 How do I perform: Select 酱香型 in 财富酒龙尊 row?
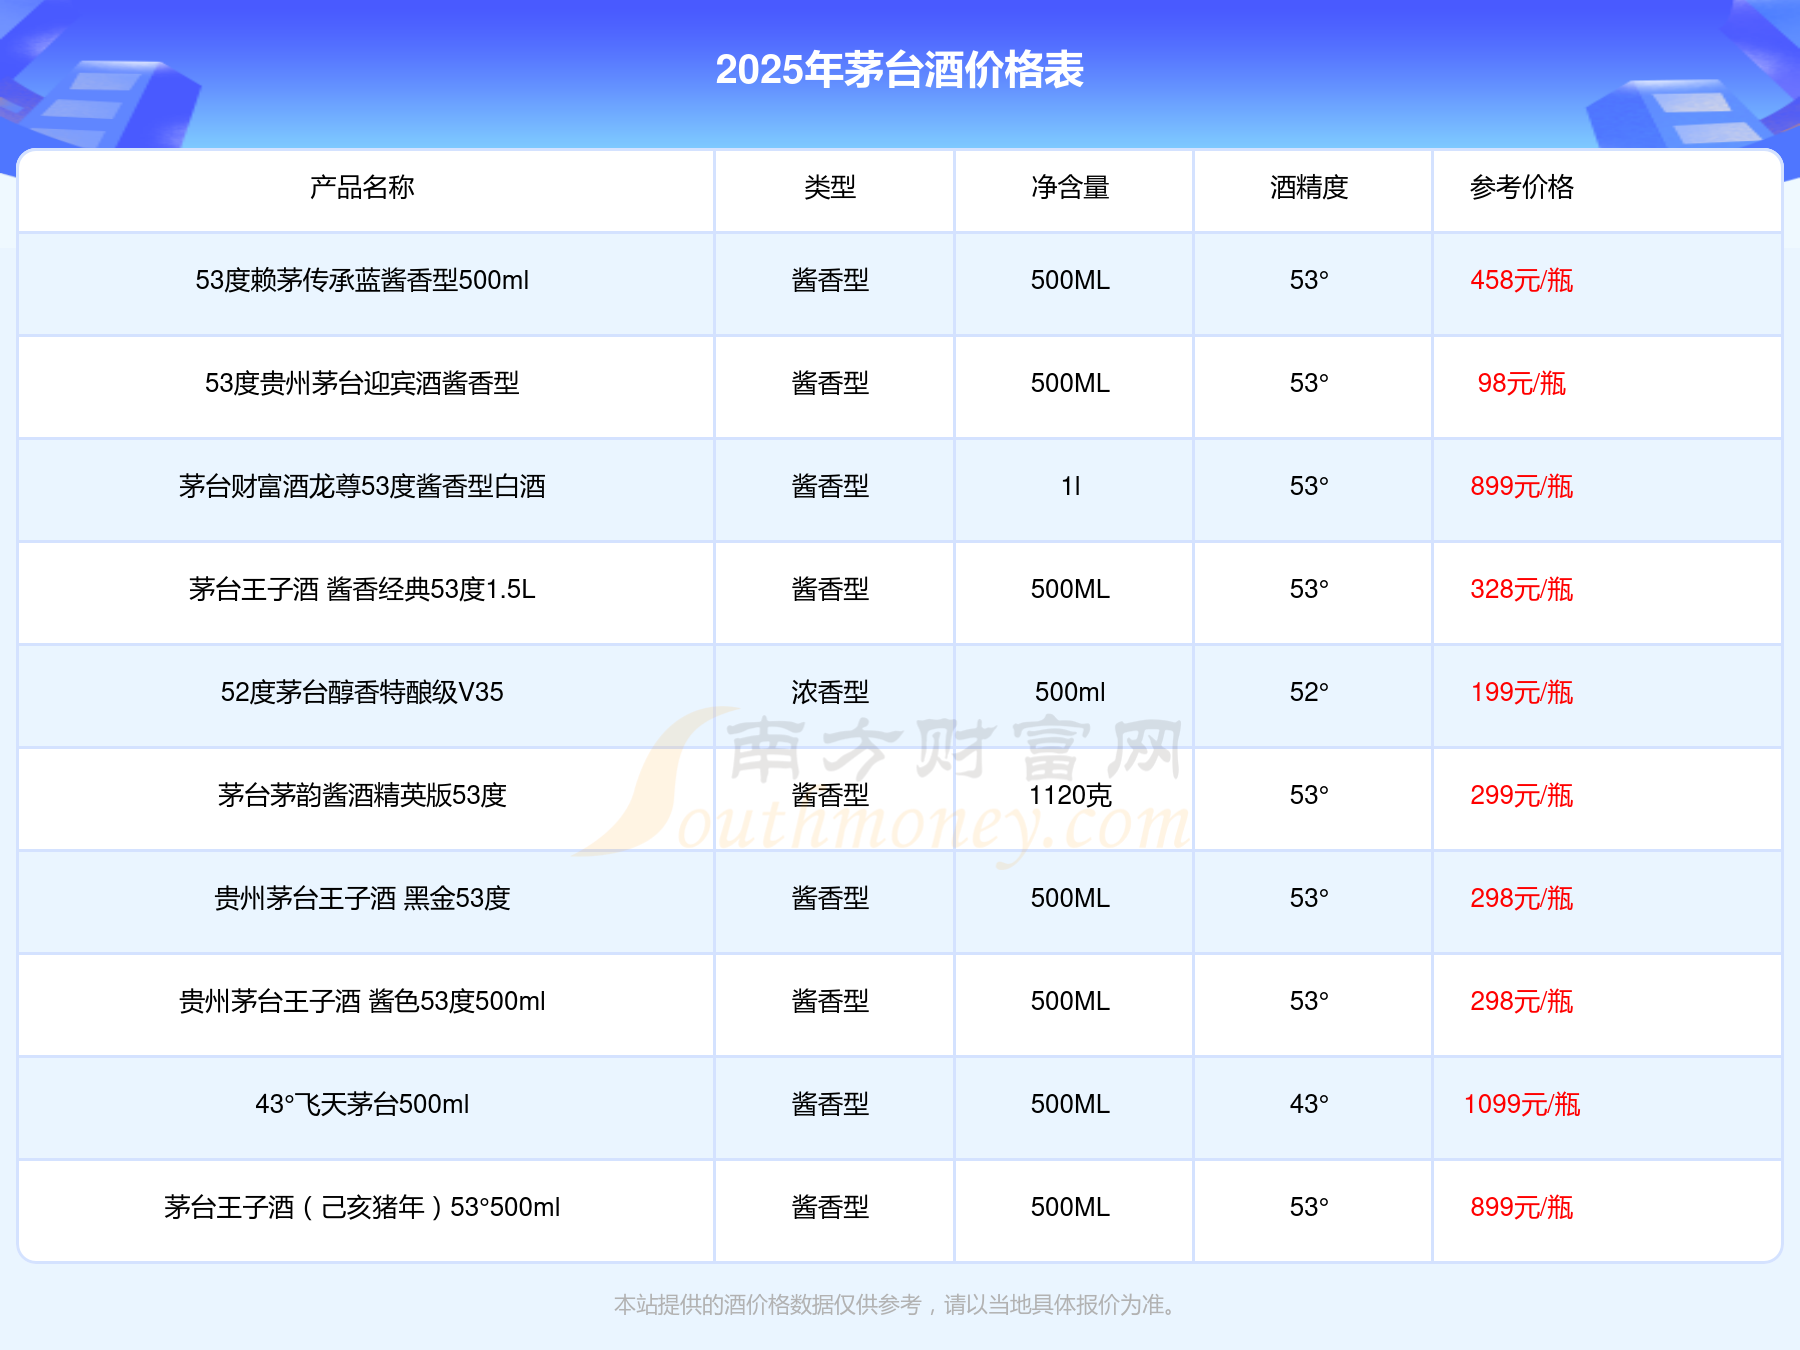830,486
